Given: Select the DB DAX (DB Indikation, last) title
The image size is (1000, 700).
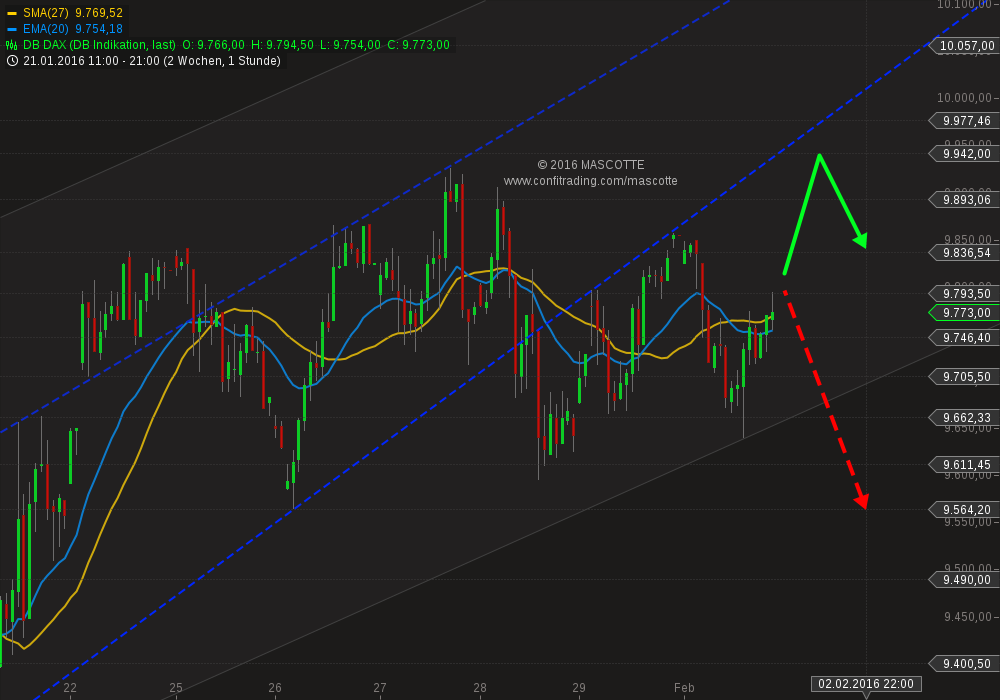Looking at the screenshot, I should coord(99,45).
